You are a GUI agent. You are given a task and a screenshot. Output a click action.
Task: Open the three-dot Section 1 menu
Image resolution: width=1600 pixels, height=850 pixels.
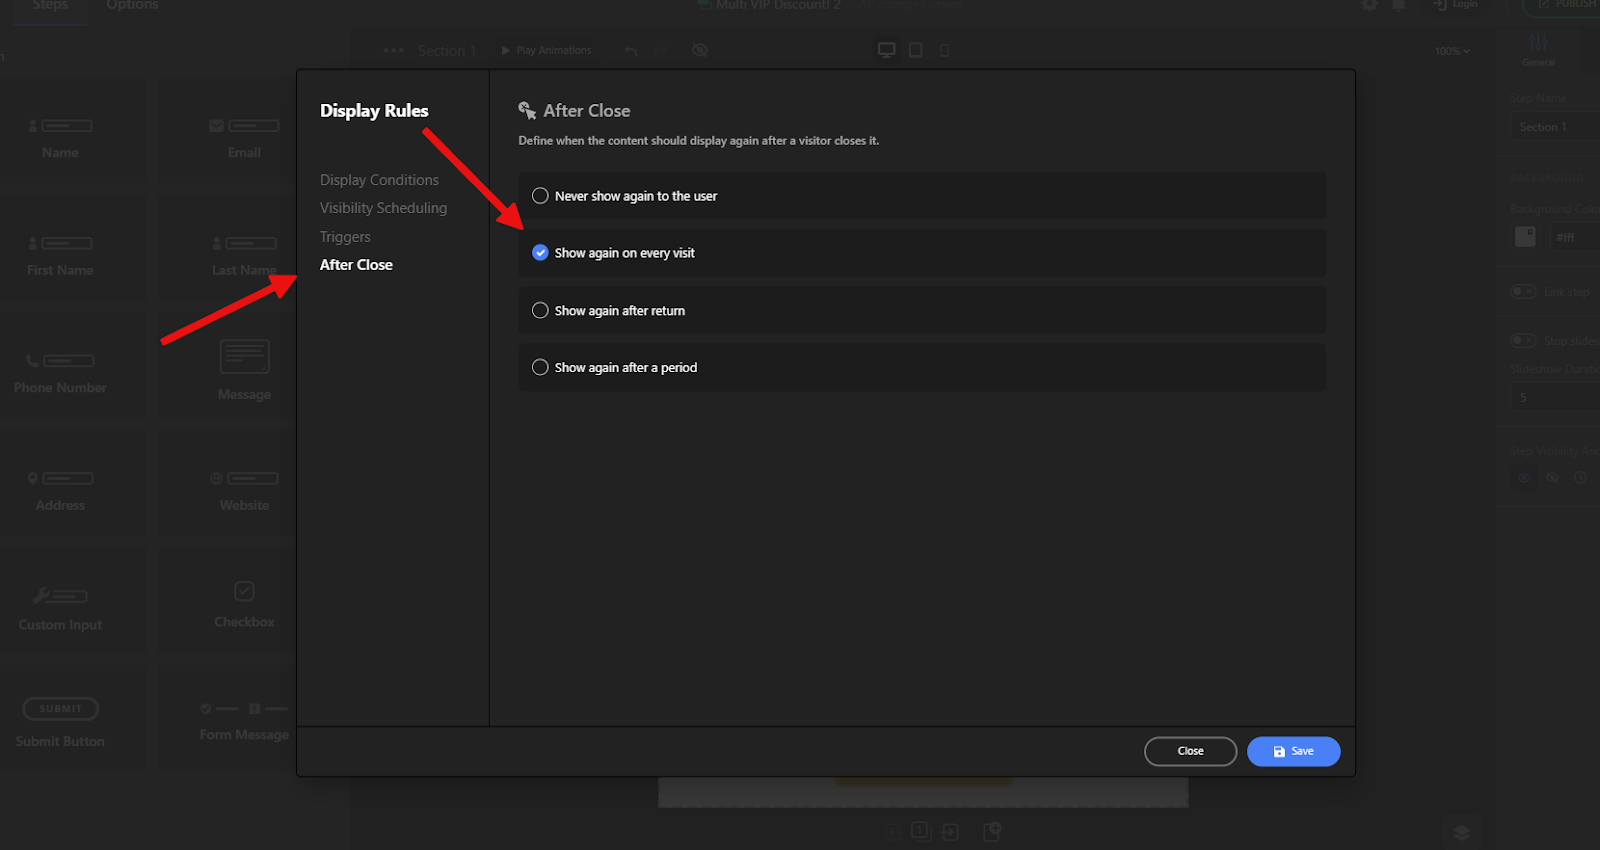point(394,50)
